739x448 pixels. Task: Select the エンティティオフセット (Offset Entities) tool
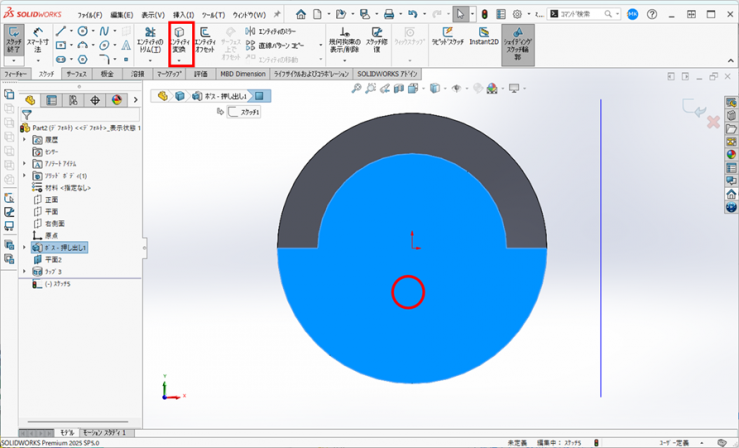(205, 40)
